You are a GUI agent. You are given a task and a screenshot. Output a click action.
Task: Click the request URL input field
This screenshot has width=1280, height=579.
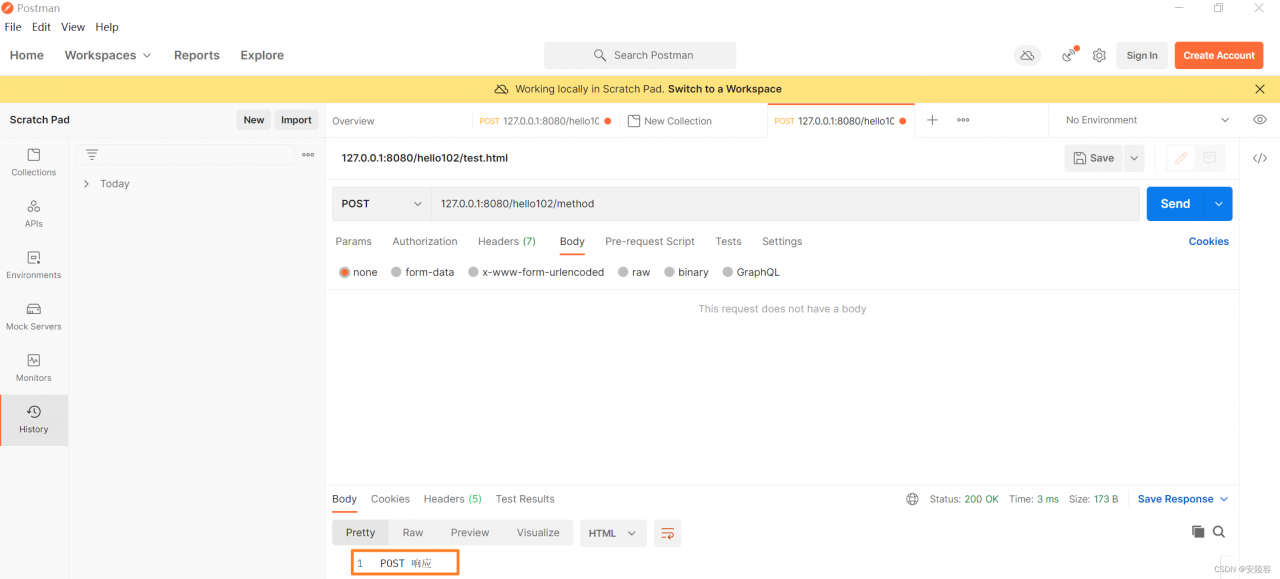tap(785, 204)
